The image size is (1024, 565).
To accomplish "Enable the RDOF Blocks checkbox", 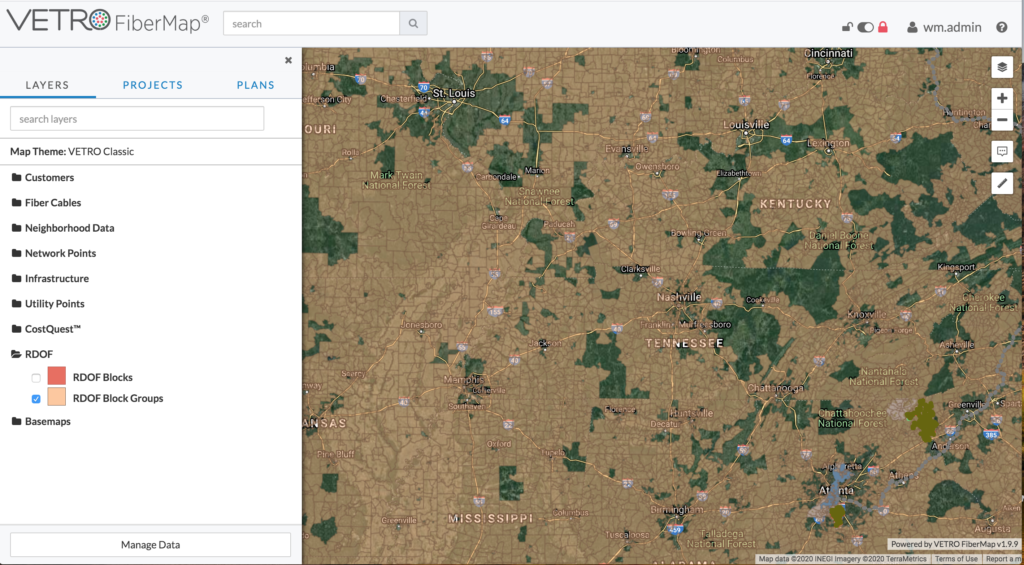I will tap(36, 378).
